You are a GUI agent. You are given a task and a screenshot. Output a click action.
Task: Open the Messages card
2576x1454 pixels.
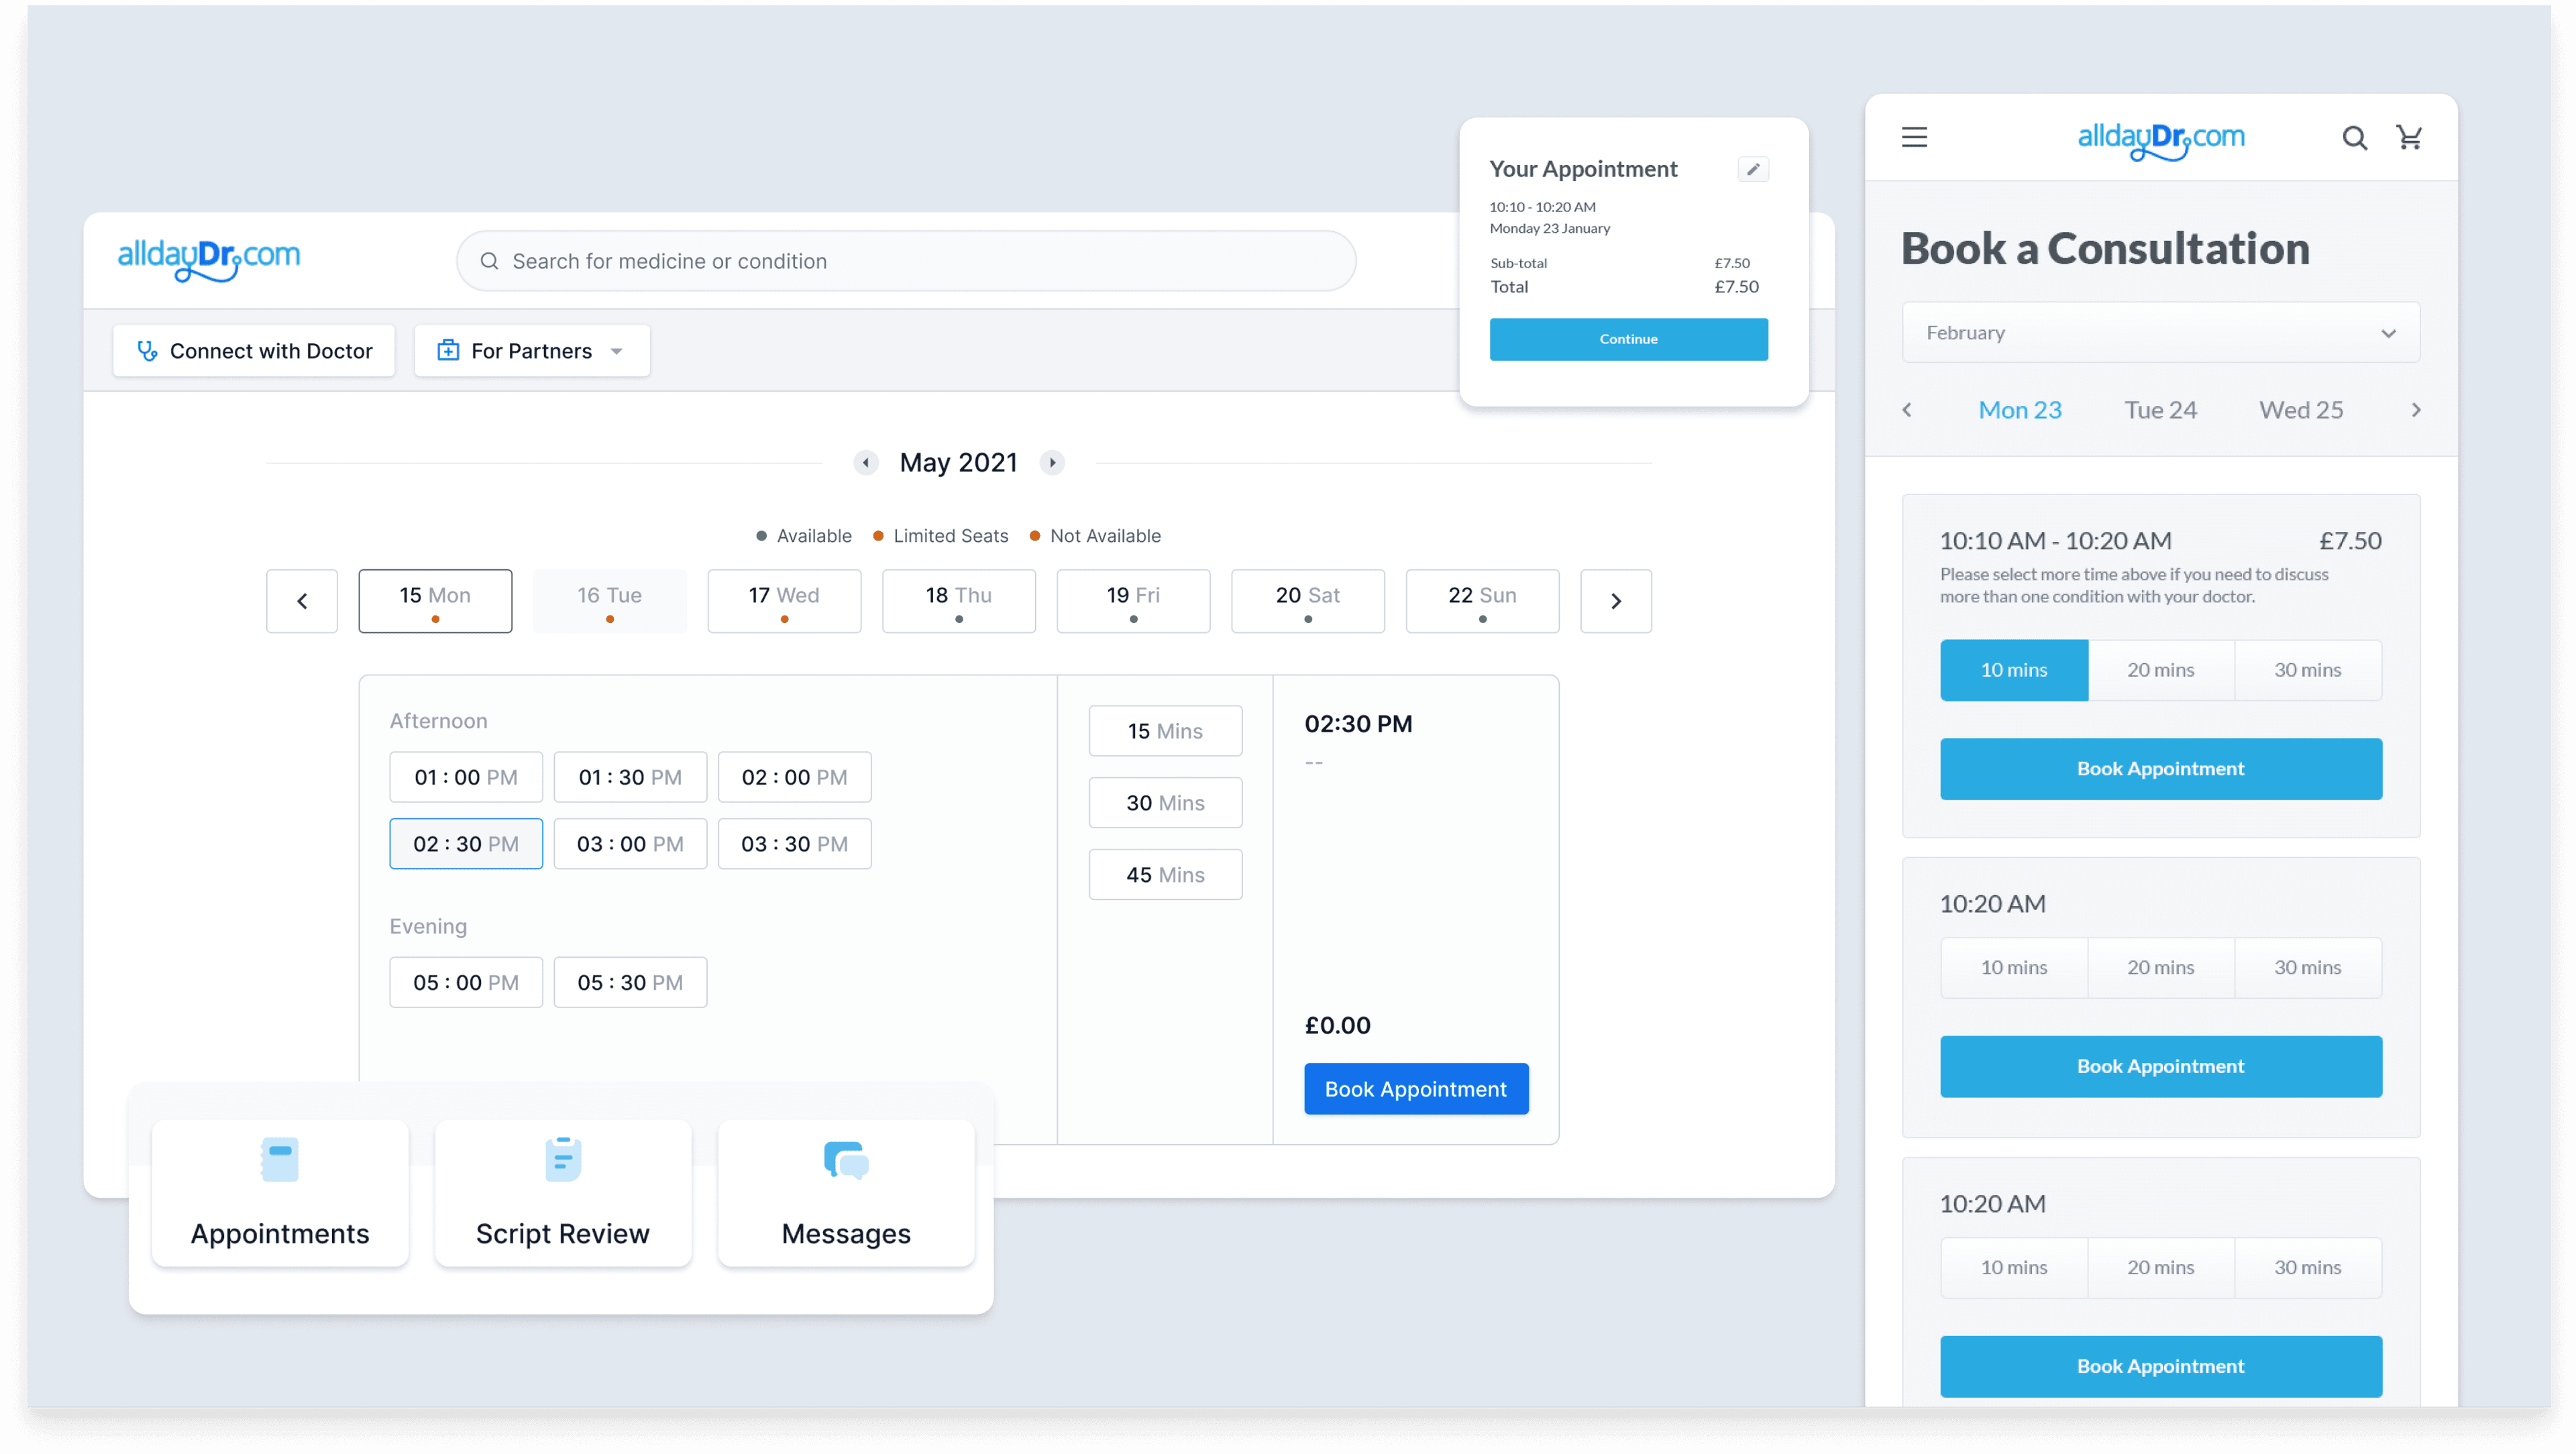(x=846, y=1194)
